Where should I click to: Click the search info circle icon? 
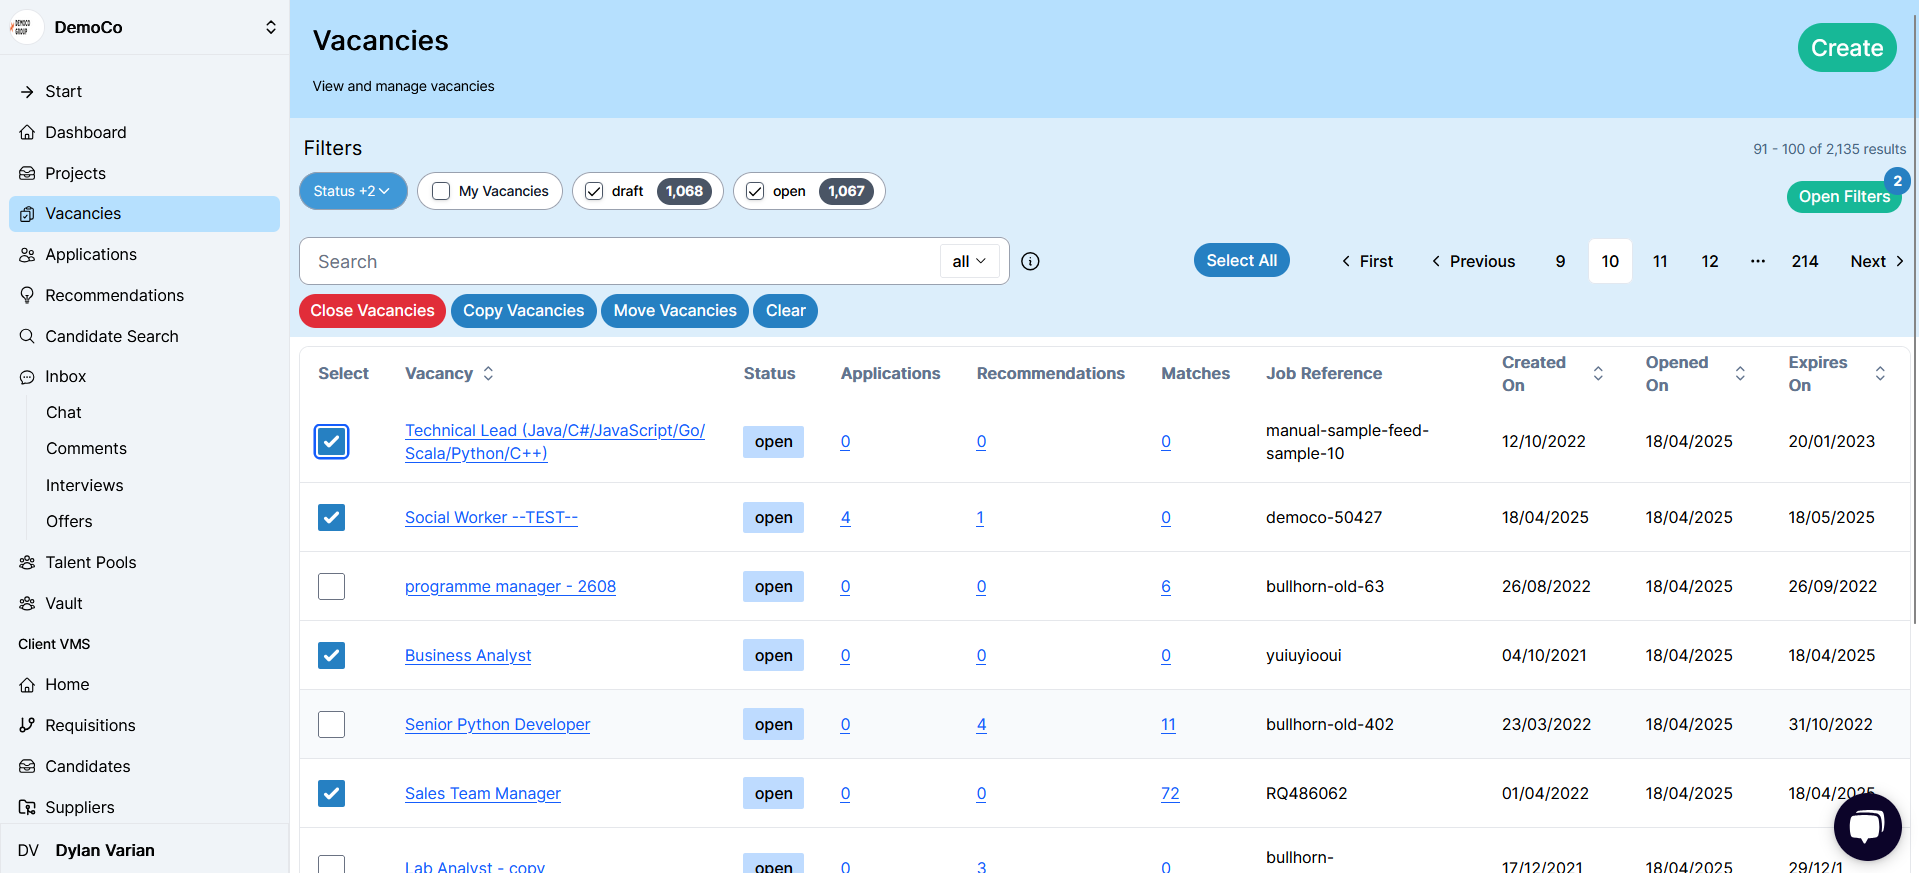pos(1030,261)
